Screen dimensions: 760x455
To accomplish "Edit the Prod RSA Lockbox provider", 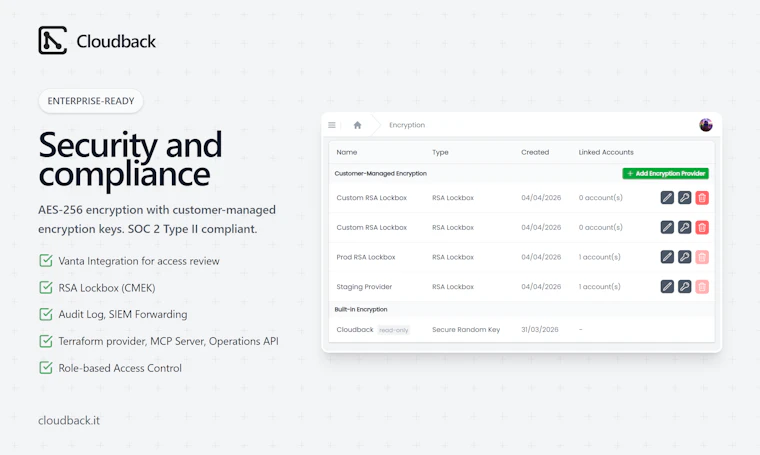I will pyautogui.click(x=667, y=257).
